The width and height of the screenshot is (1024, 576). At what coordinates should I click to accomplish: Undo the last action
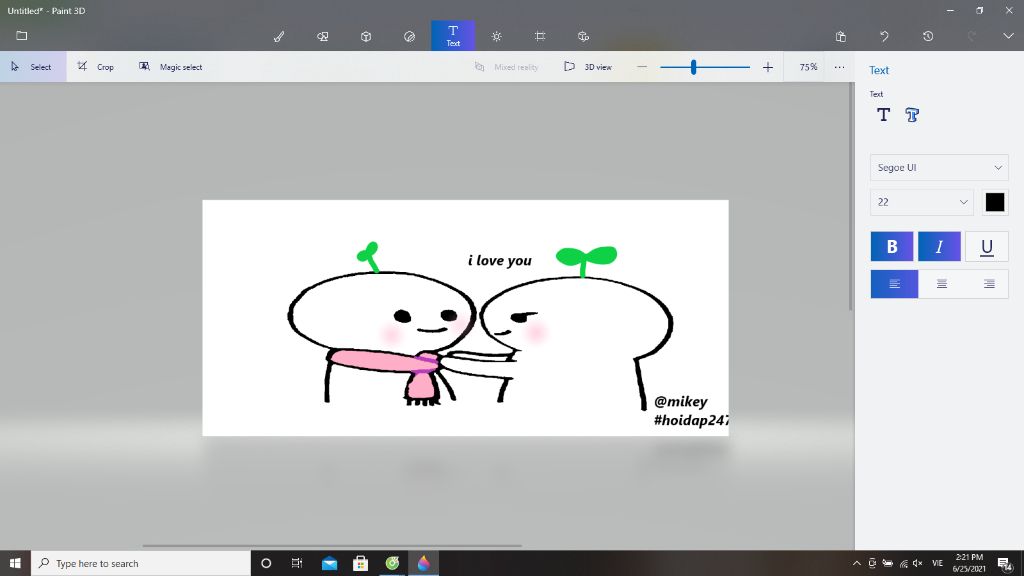[x=884, y=37]
